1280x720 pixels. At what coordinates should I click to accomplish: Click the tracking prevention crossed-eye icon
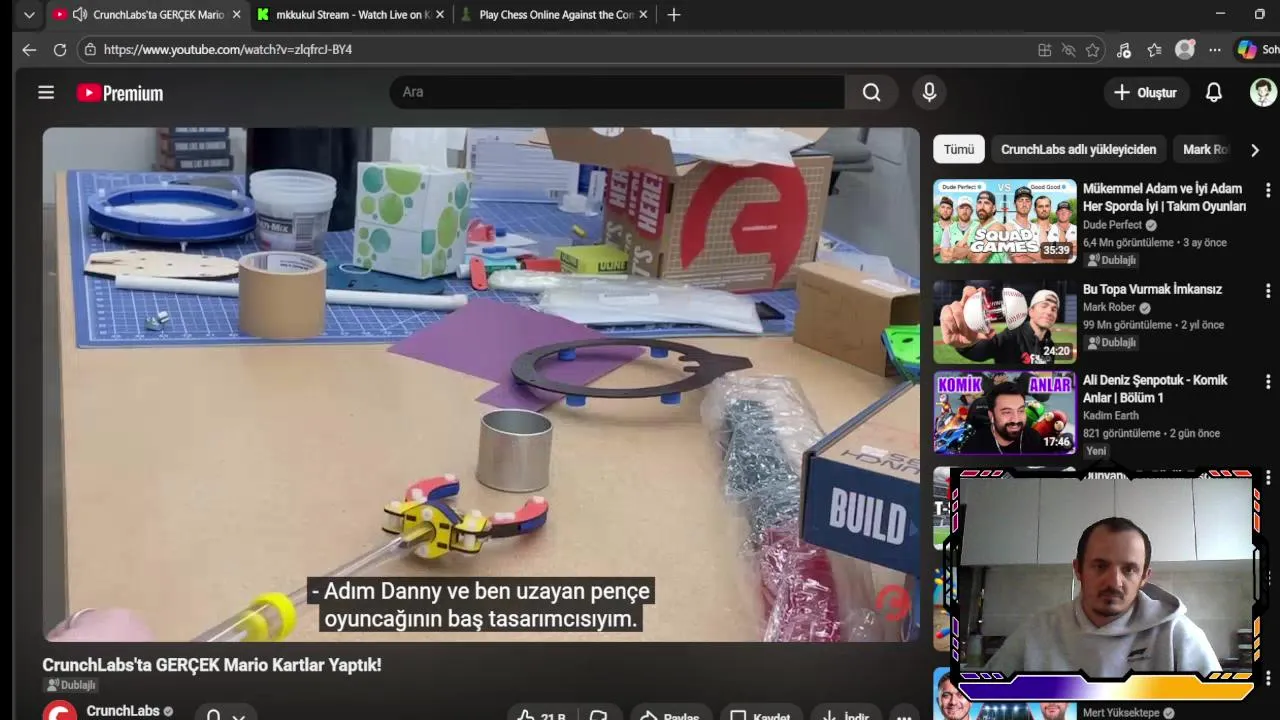[1068, 50]
